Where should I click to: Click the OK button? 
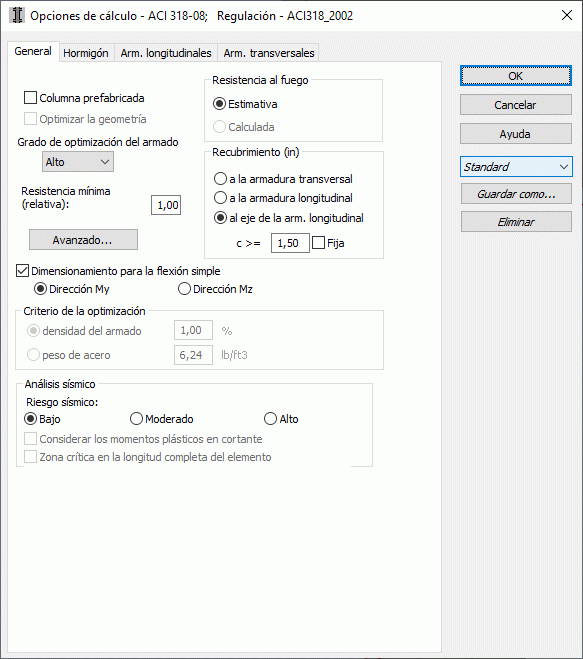point(516,76)
